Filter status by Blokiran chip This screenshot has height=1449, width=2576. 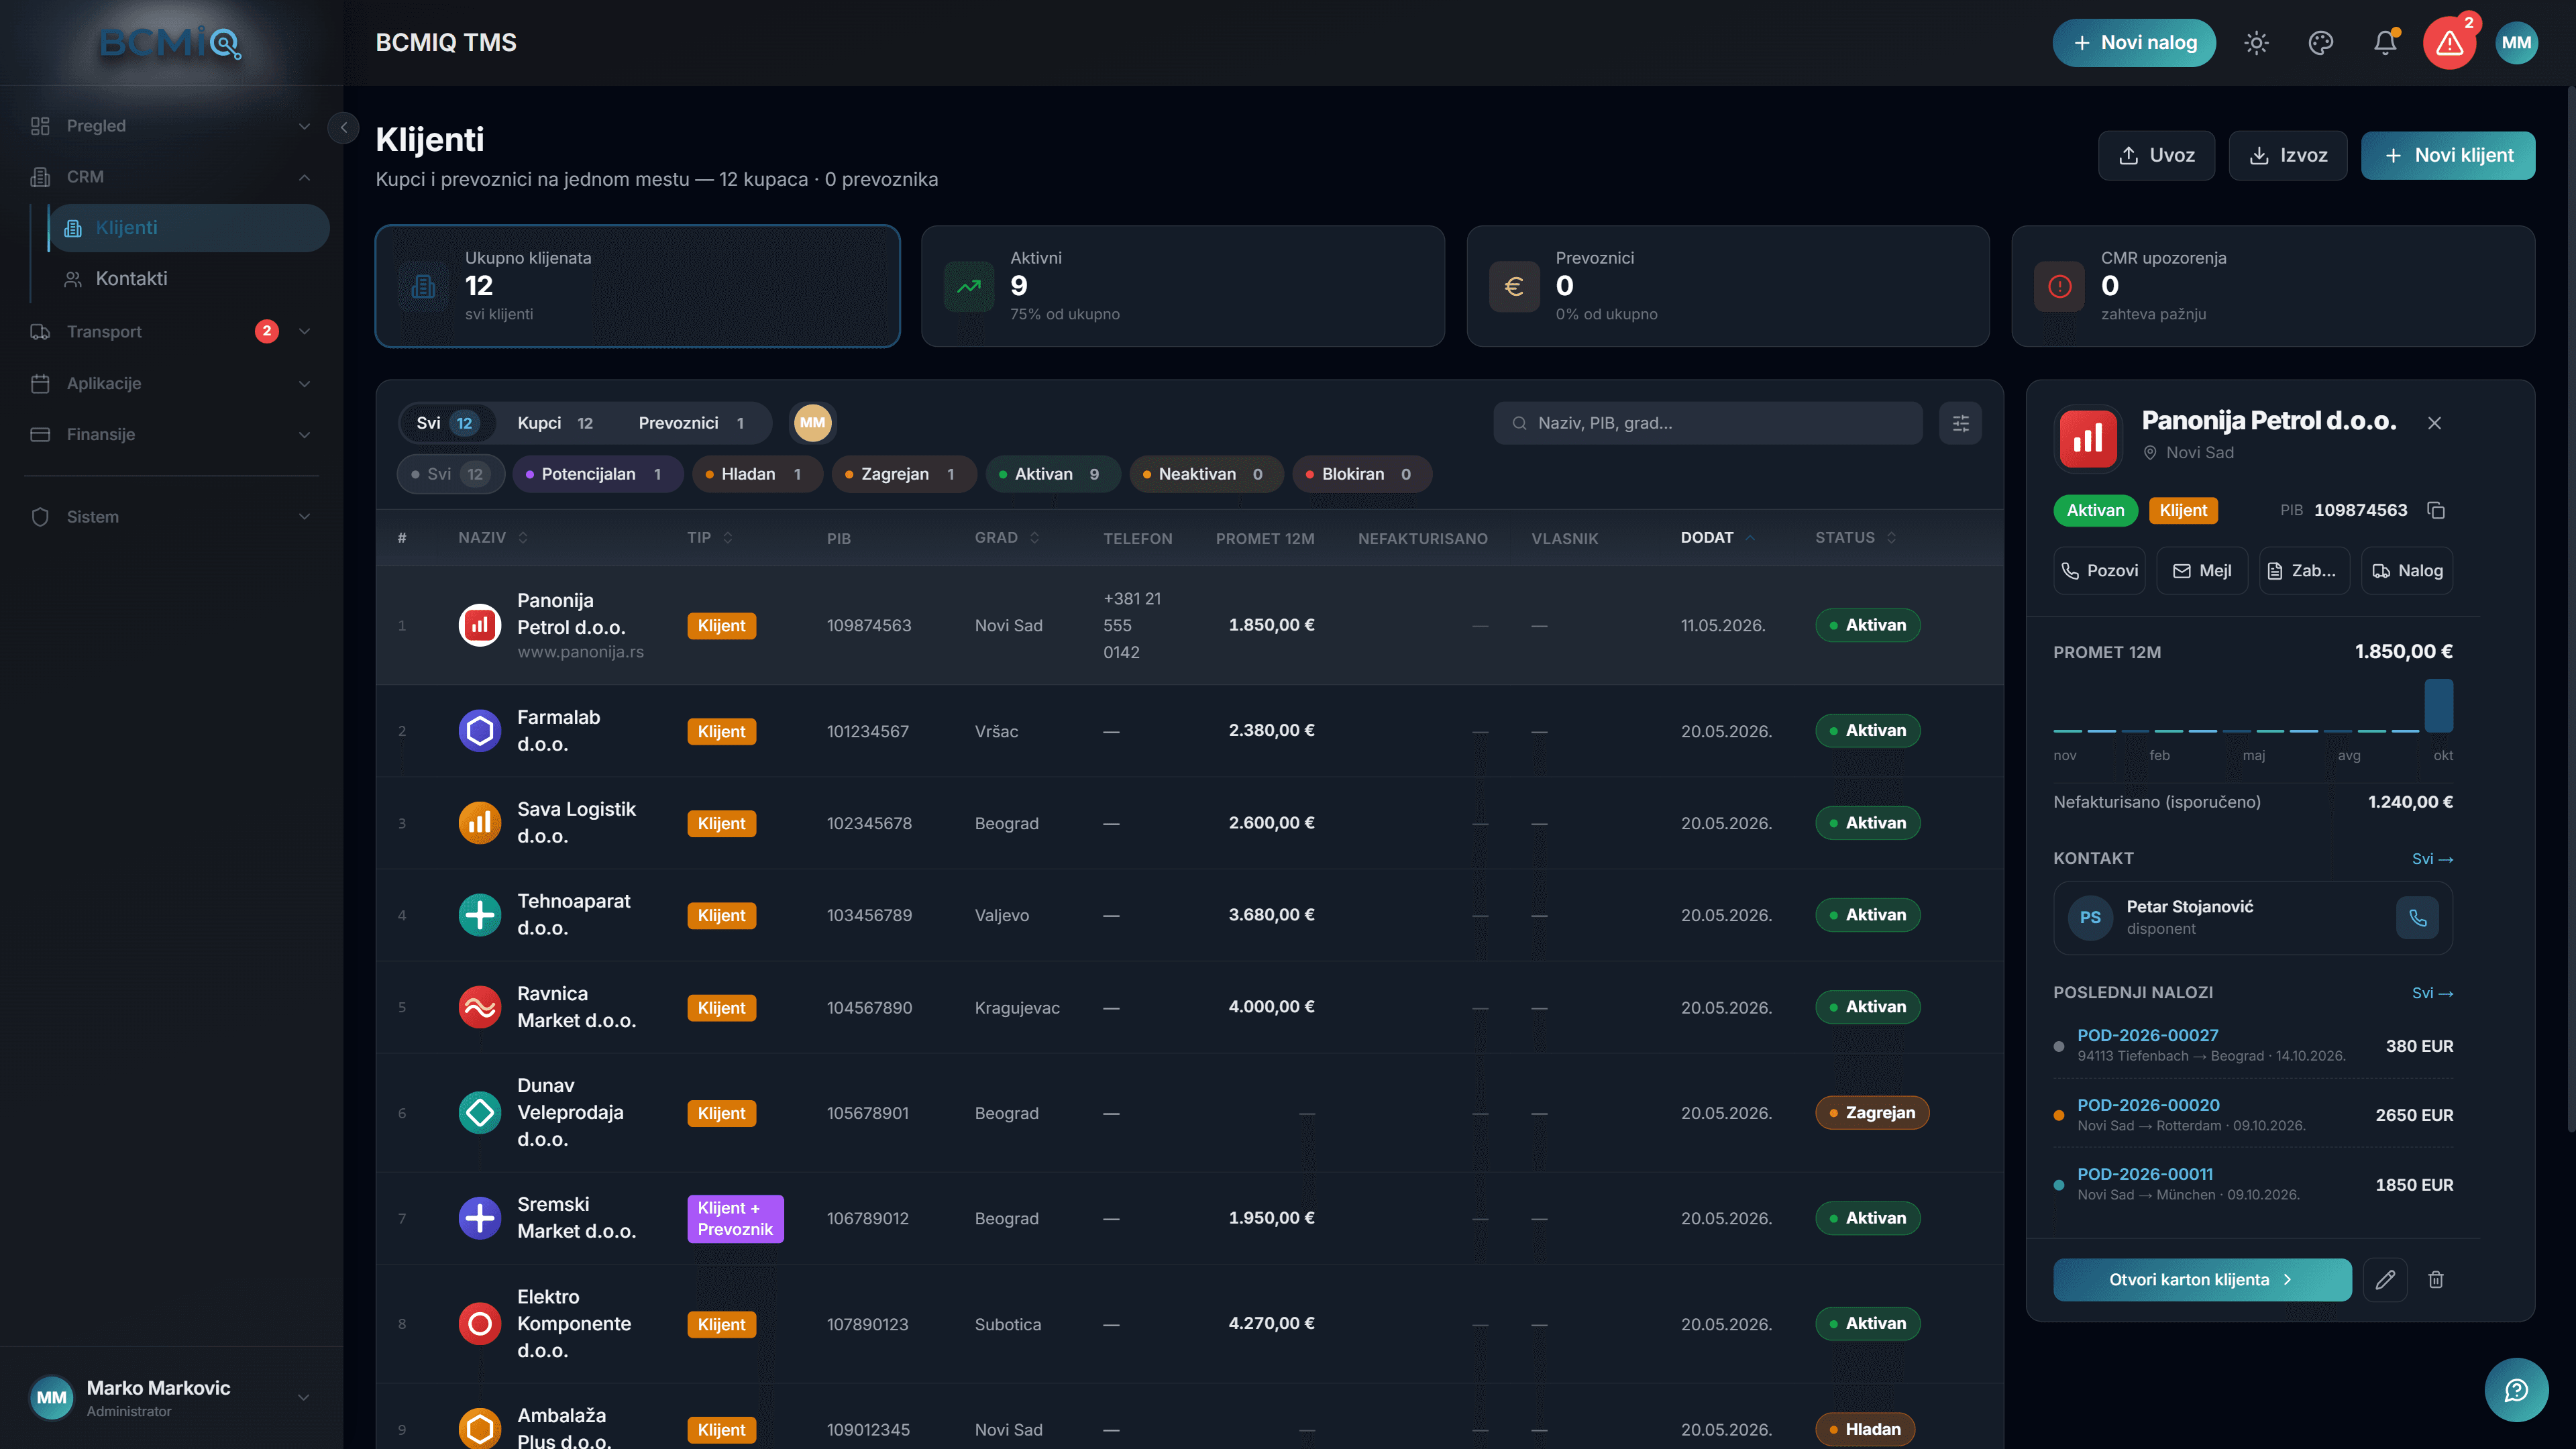(1362, 474)
